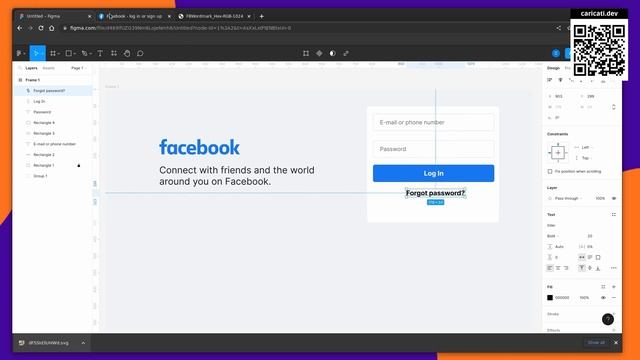Set text align left

(550, 268)
